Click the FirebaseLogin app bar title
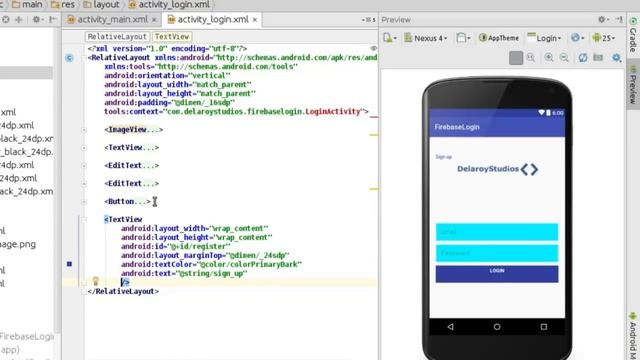The image size is (640, 360). pos(457,127)
